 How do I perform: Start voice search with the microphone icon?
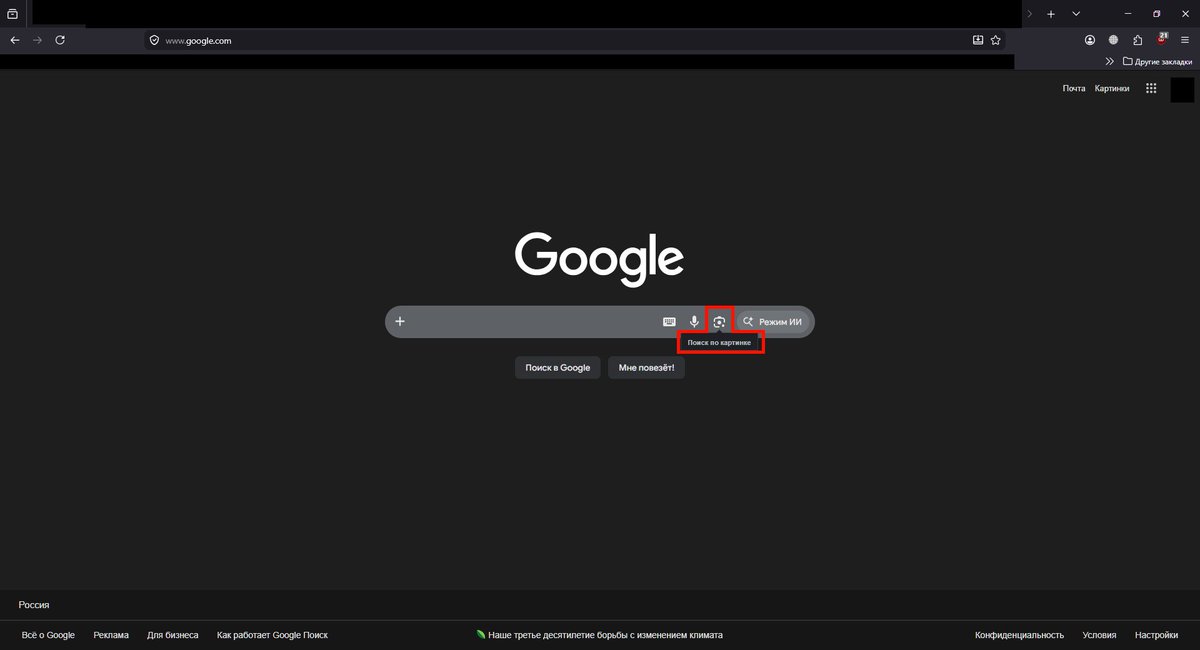click(694, 322)
